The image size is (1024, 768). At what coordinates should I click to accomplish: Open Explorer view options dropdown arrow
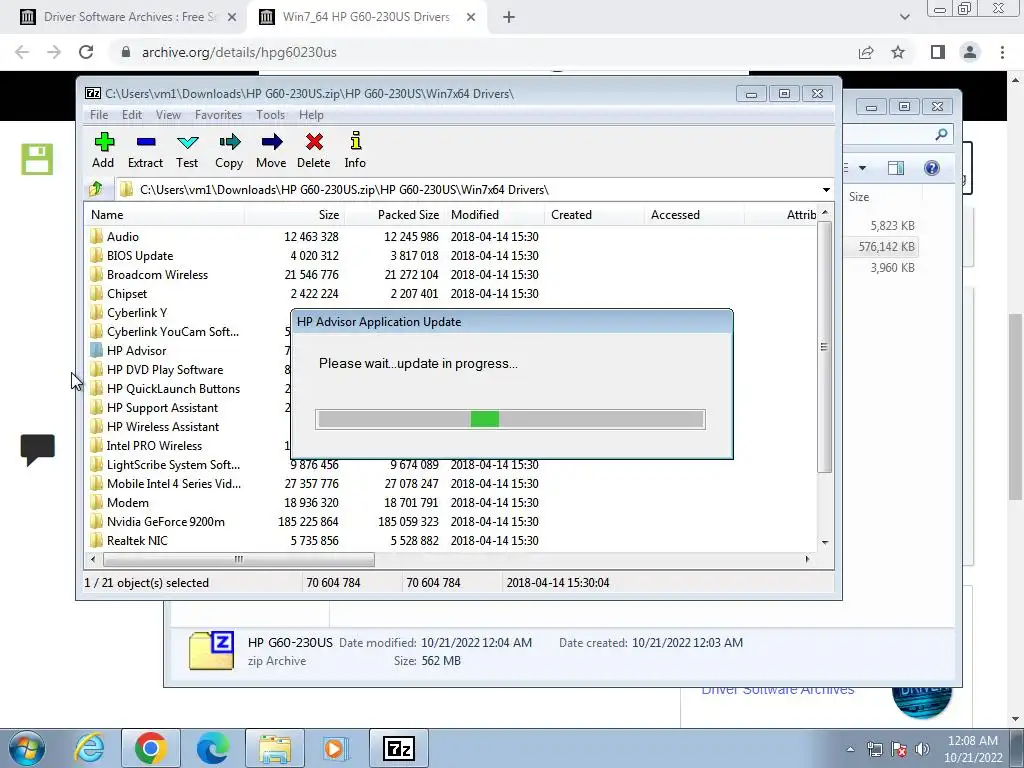862,168
